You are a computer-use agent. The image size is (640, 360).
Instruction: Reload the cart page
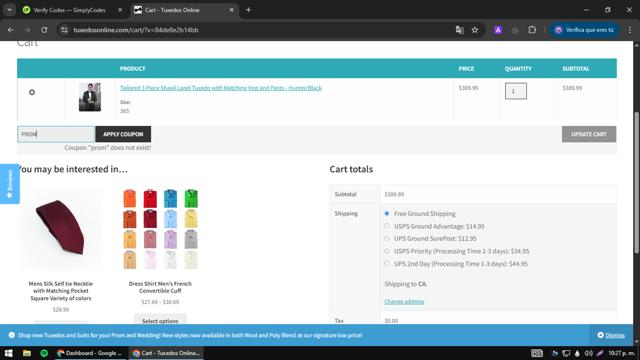click(x=44, y=30)
